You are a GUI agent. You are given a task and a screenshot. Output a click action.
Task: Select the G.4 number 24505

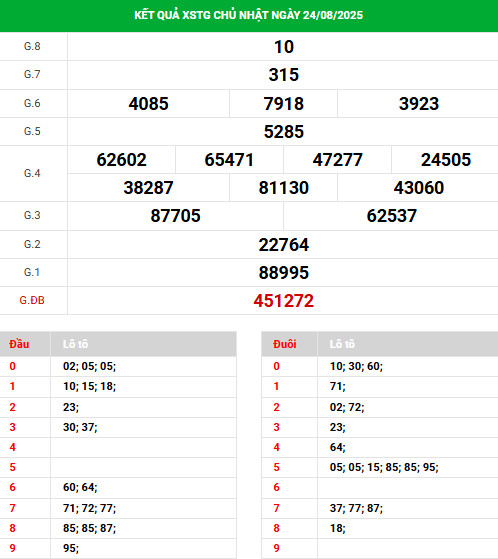(446, 160)
